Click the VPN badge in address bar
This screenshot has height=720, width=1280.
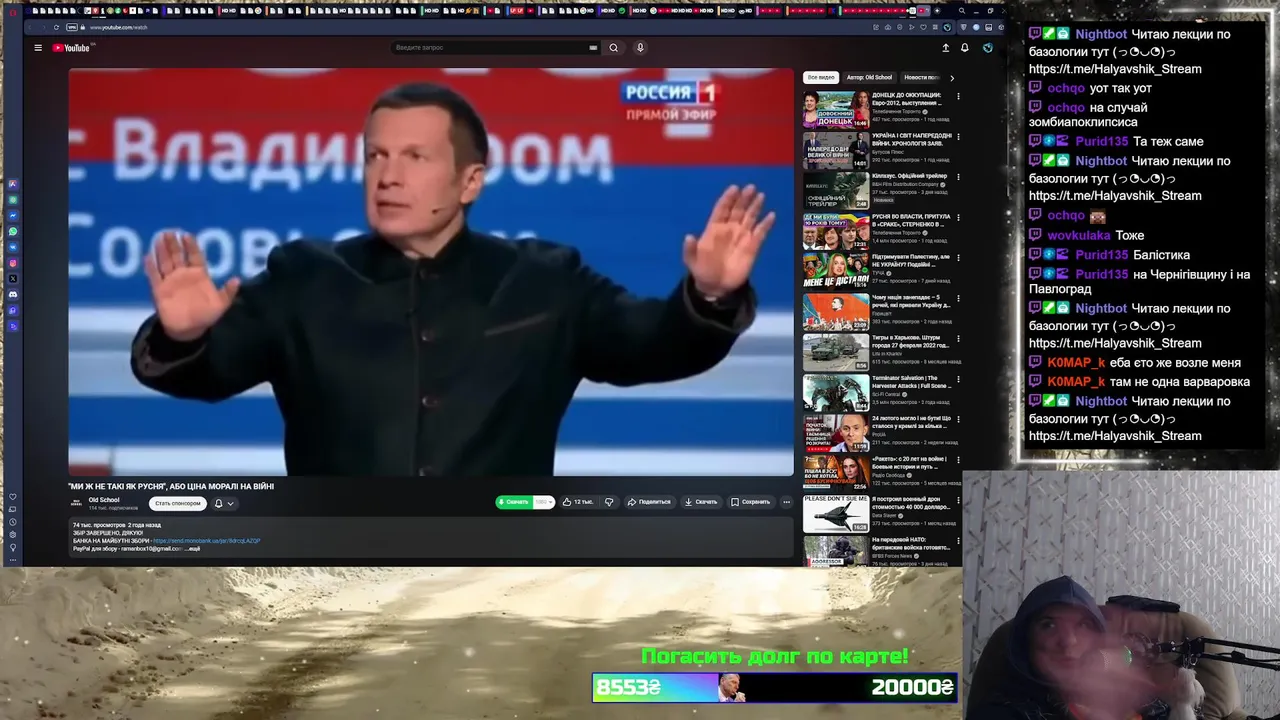pyautogui.click(x=72, y=27)
